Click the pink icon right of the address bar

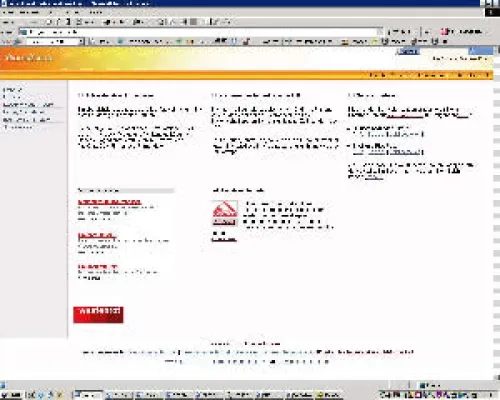click(444, 32)
